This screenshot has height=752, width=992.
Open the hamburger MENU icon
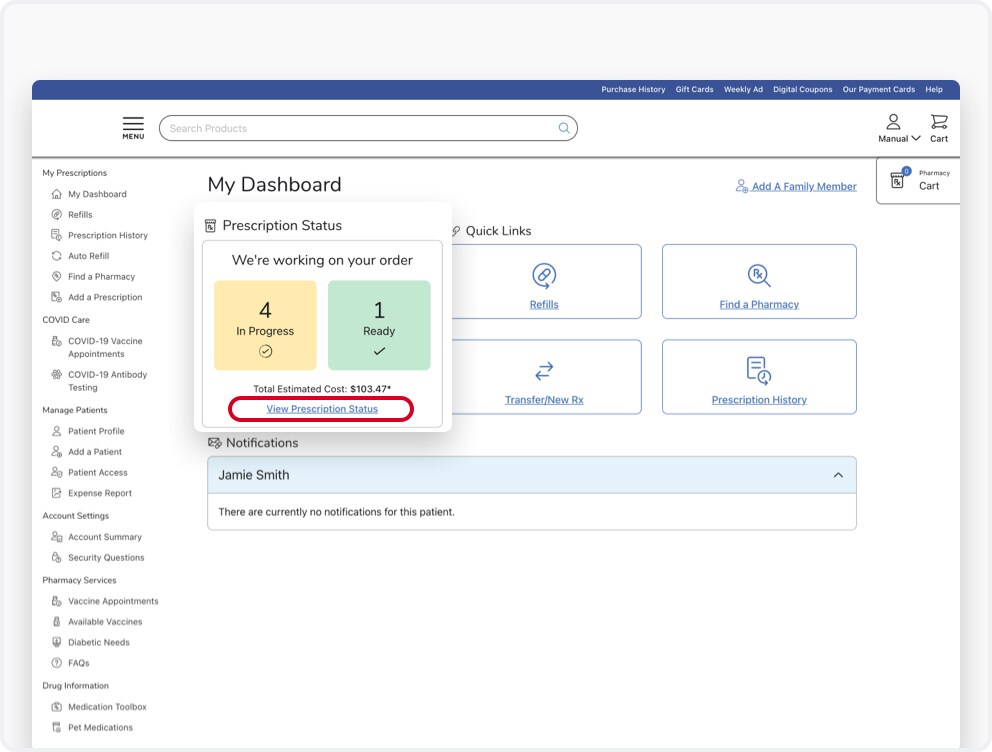[133, 128]
